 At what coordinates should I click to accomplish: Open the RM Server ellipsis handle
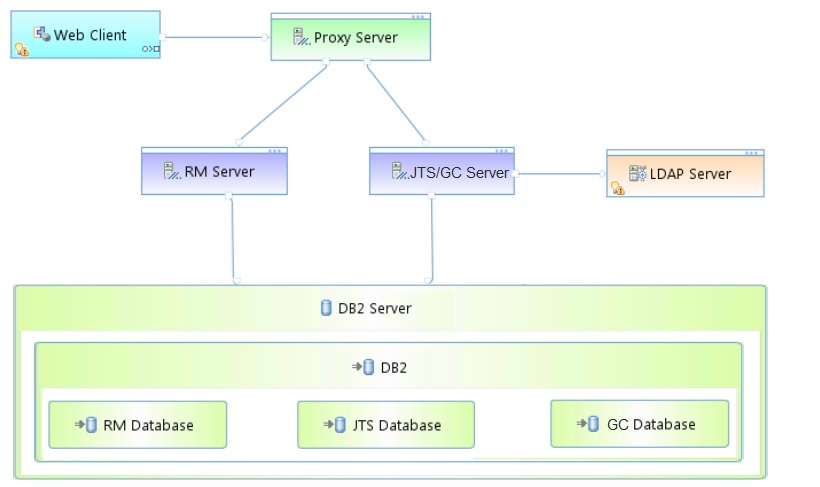coord(275,151)
